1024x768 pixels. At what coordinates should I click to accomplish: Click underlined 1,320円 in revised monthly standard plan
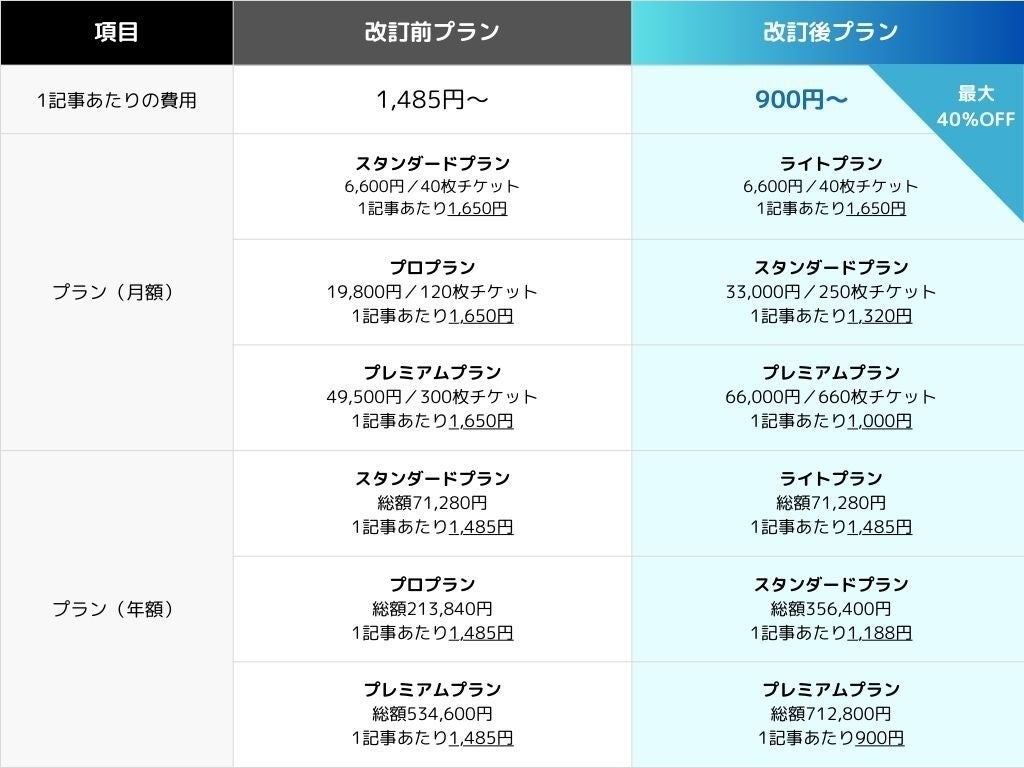click(x=879, y=316)
